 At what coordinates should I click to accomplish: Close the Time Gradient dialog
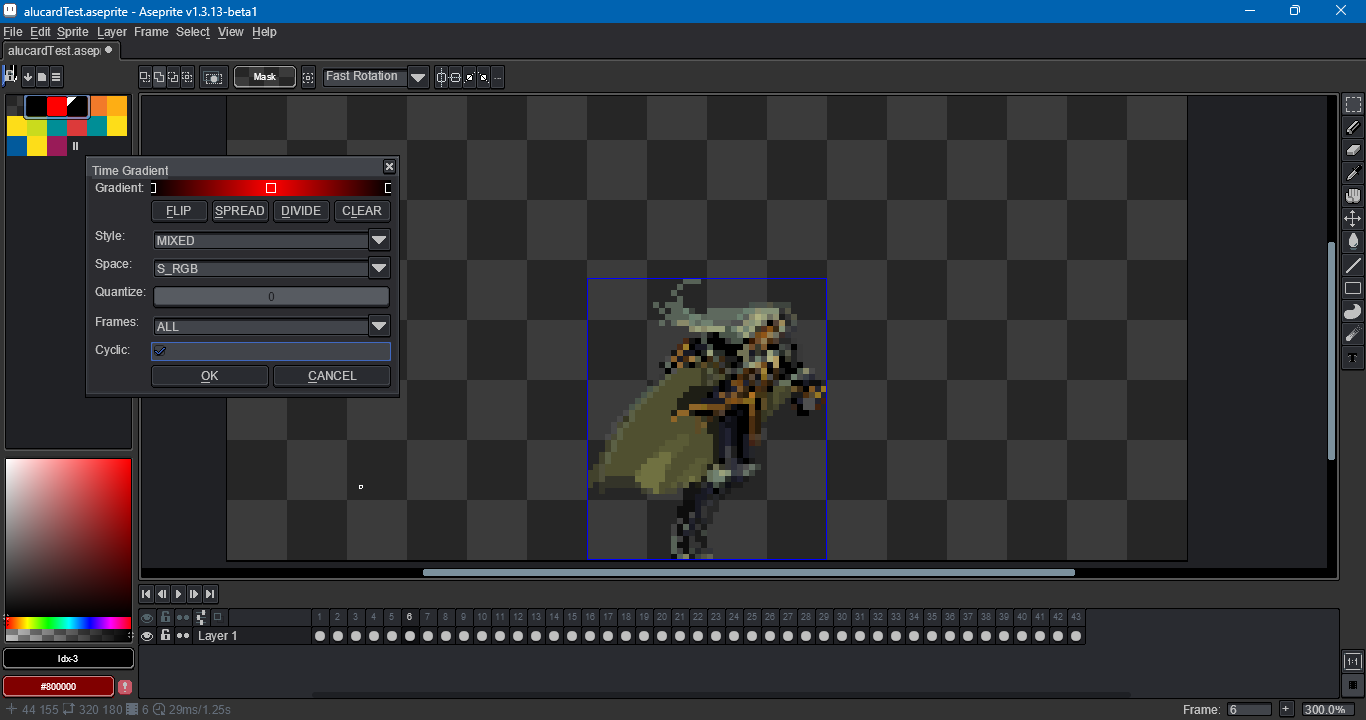click(389, 167)
